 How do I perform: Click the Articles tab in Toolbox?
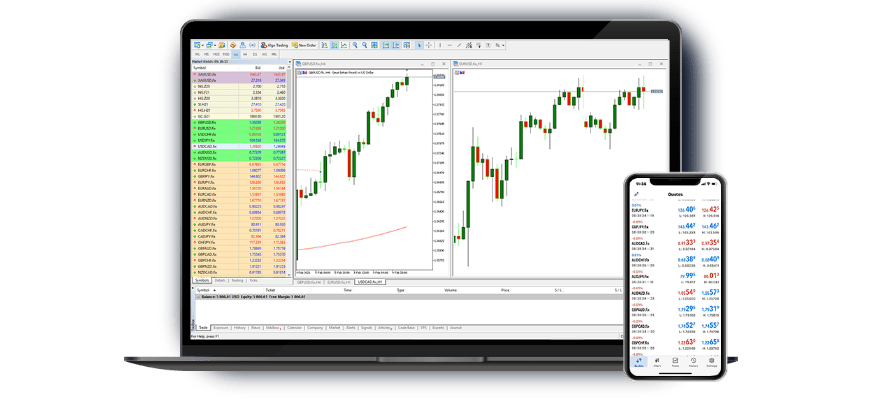[x=384, y=327]
